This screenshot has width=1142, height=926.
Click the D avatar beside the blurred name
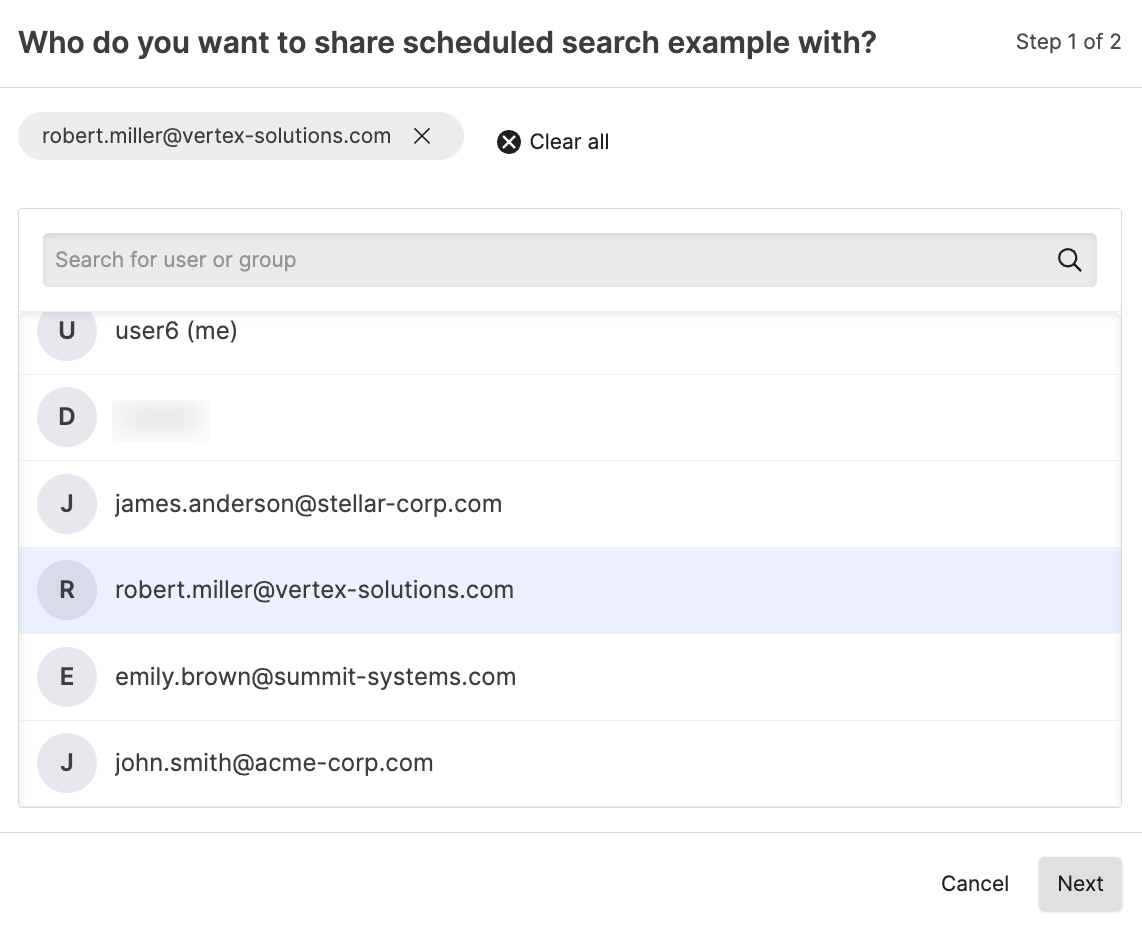coord(67,417)
